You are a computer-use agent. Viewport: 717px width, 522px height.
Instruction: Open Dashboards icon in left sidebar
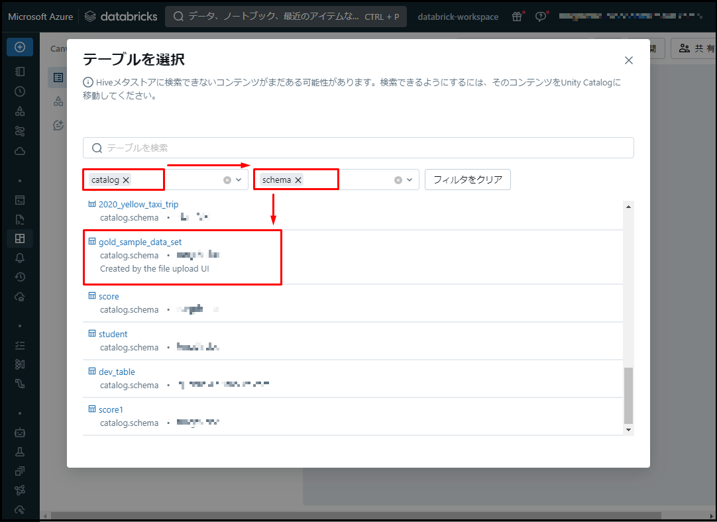click(20, 238)
